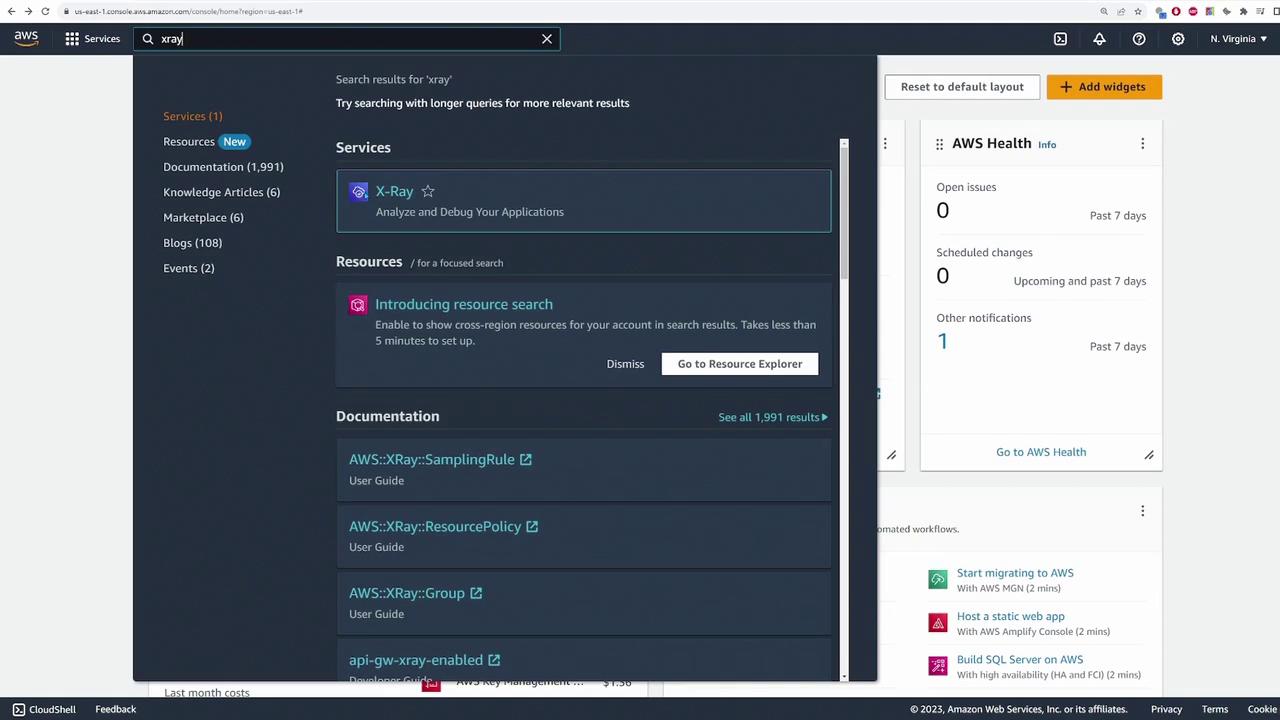Screen dimensions: 1280x720
Task: Click the search results scrollbar
Action: (x=844, y=210)
